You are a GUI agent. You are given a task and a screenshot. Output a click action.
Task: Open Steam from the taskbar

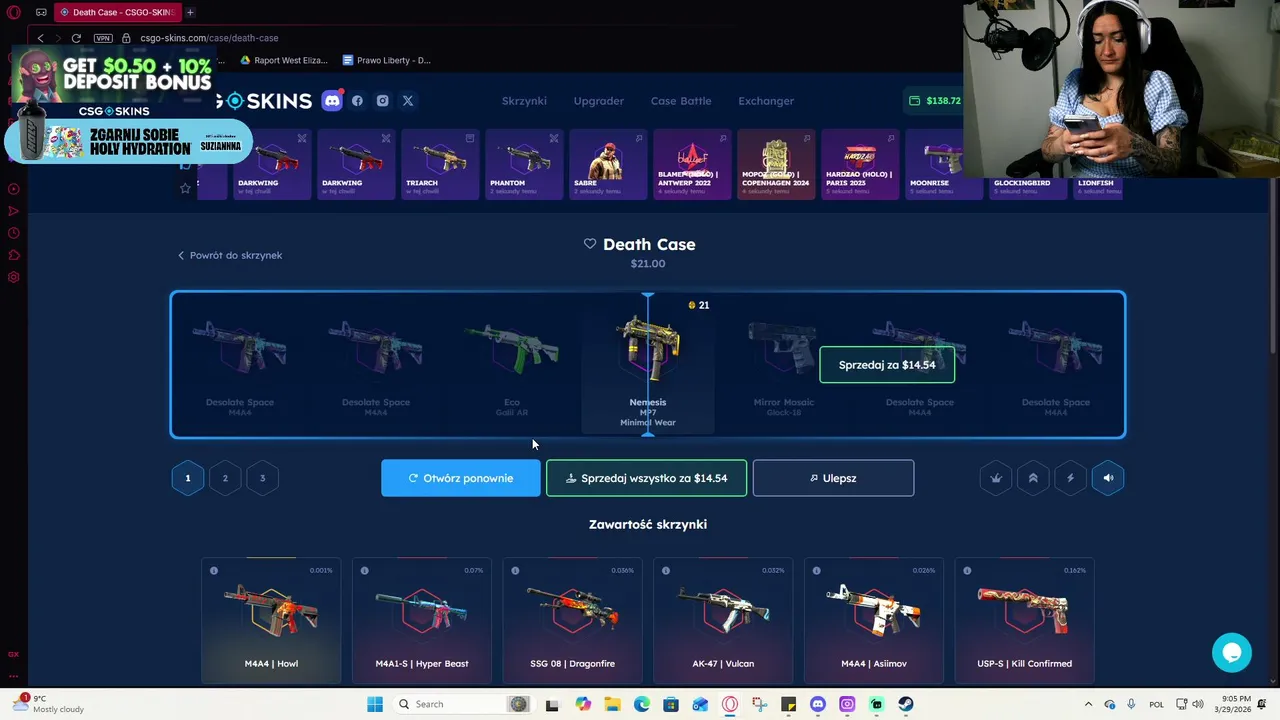[x=906, y=704]
